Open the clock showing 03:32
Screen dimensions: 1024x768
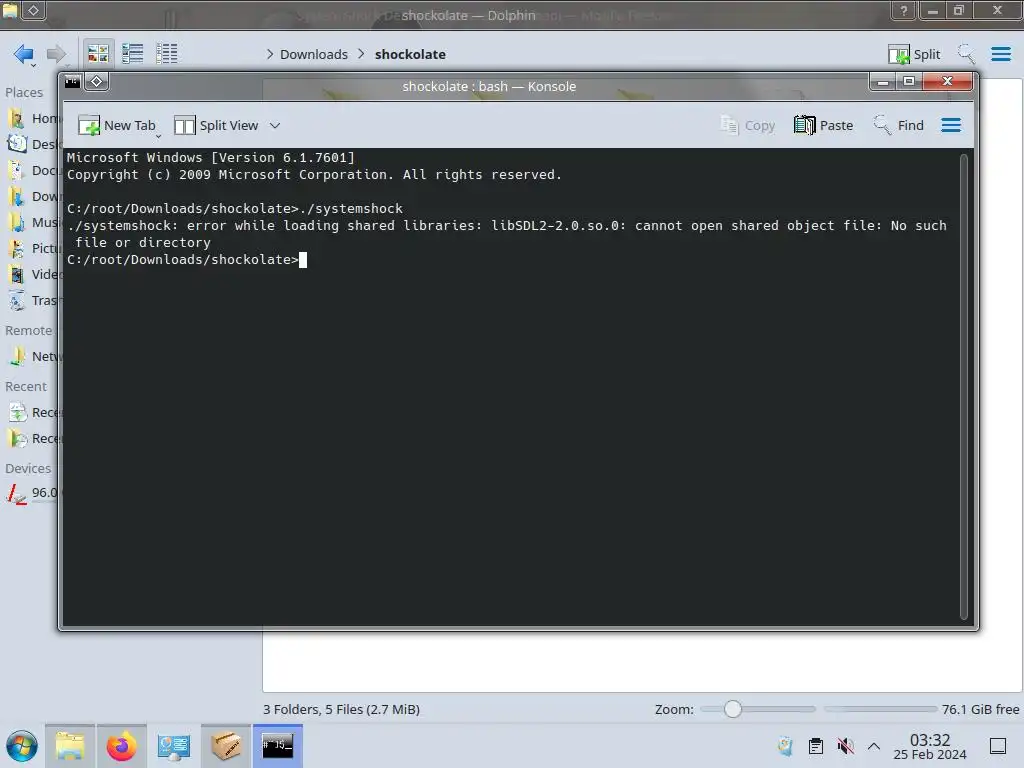930,746
